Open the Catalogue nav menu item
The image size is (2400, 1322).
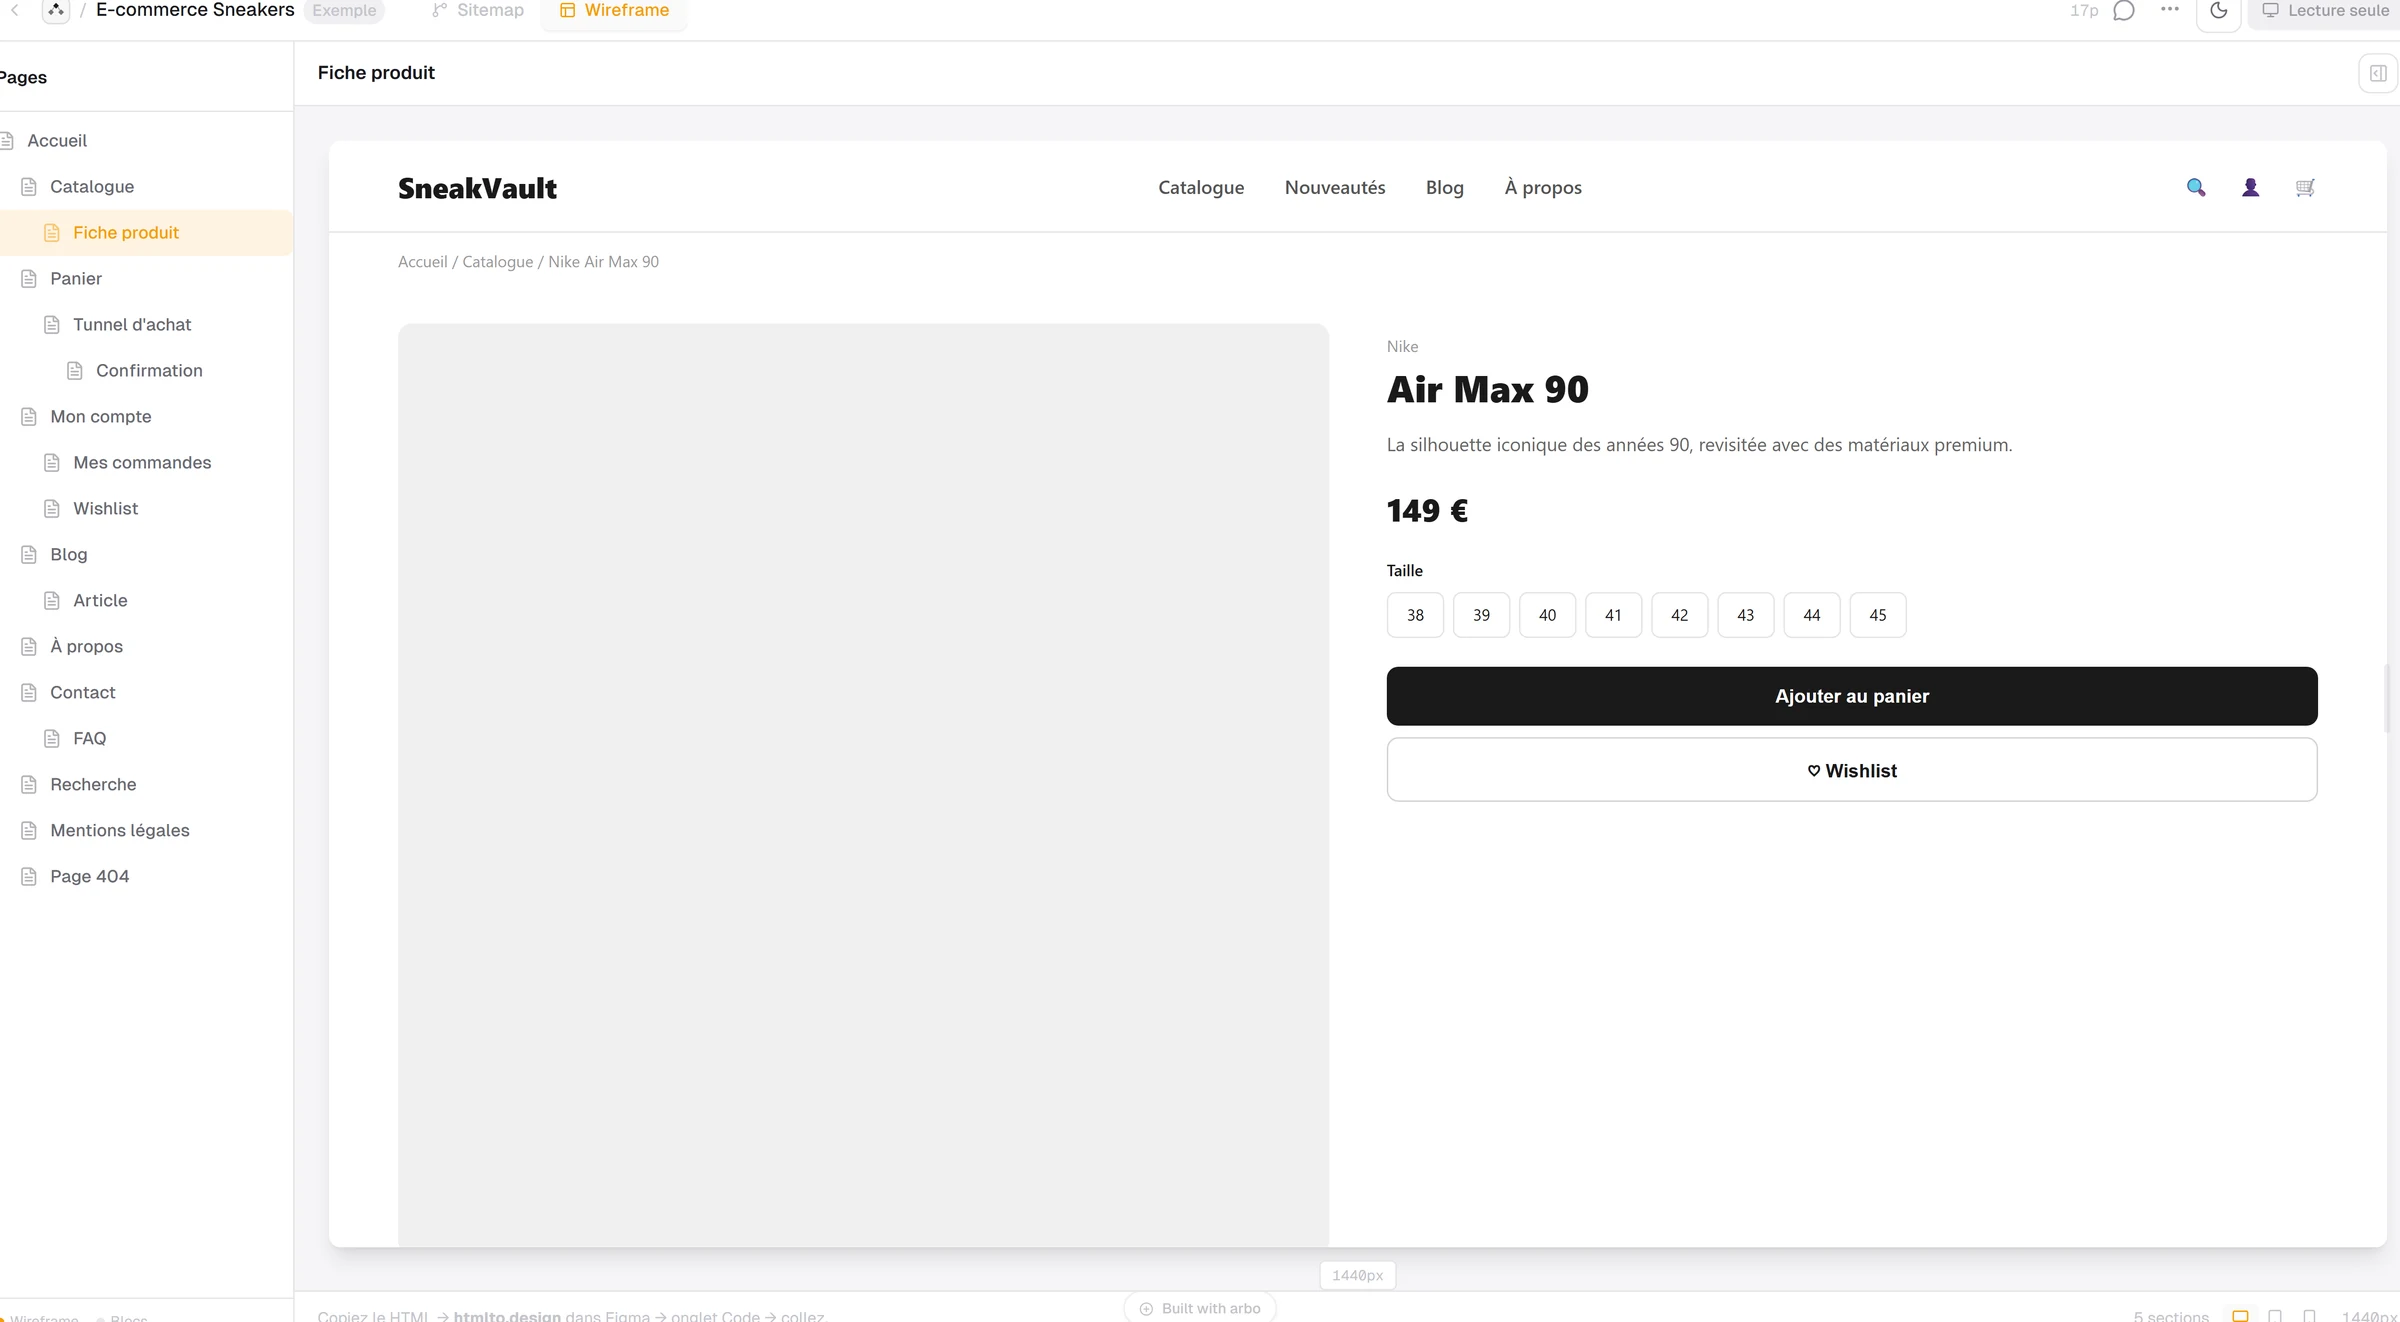point(1201,187)
